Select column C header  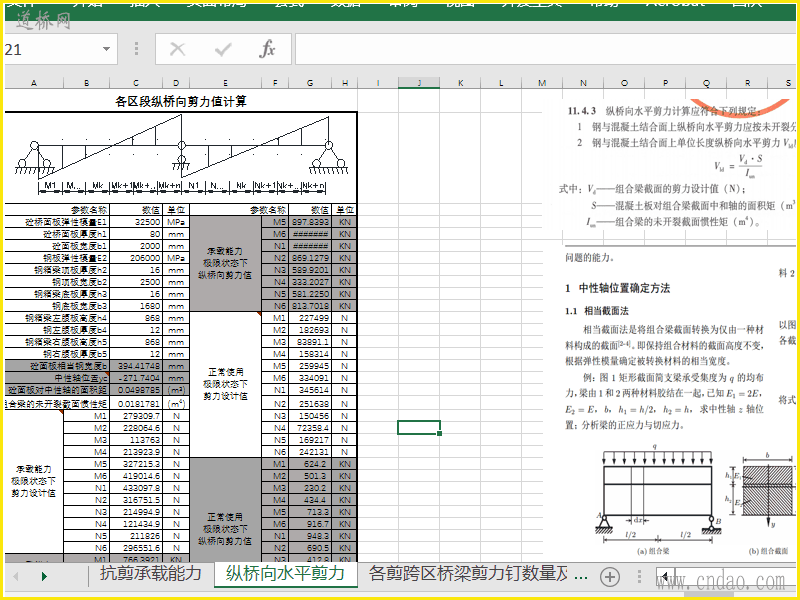tap(136, 83)
